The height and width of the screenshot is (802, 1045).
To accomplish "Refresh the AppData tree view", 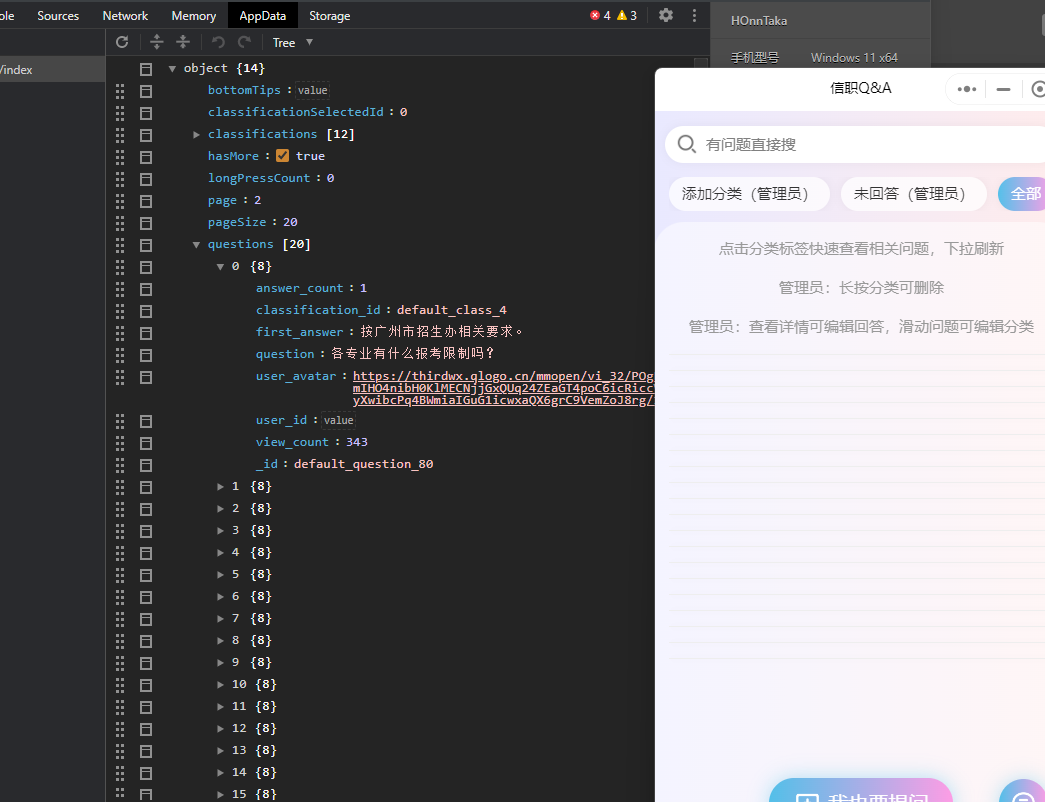I will tap(122, 42).
